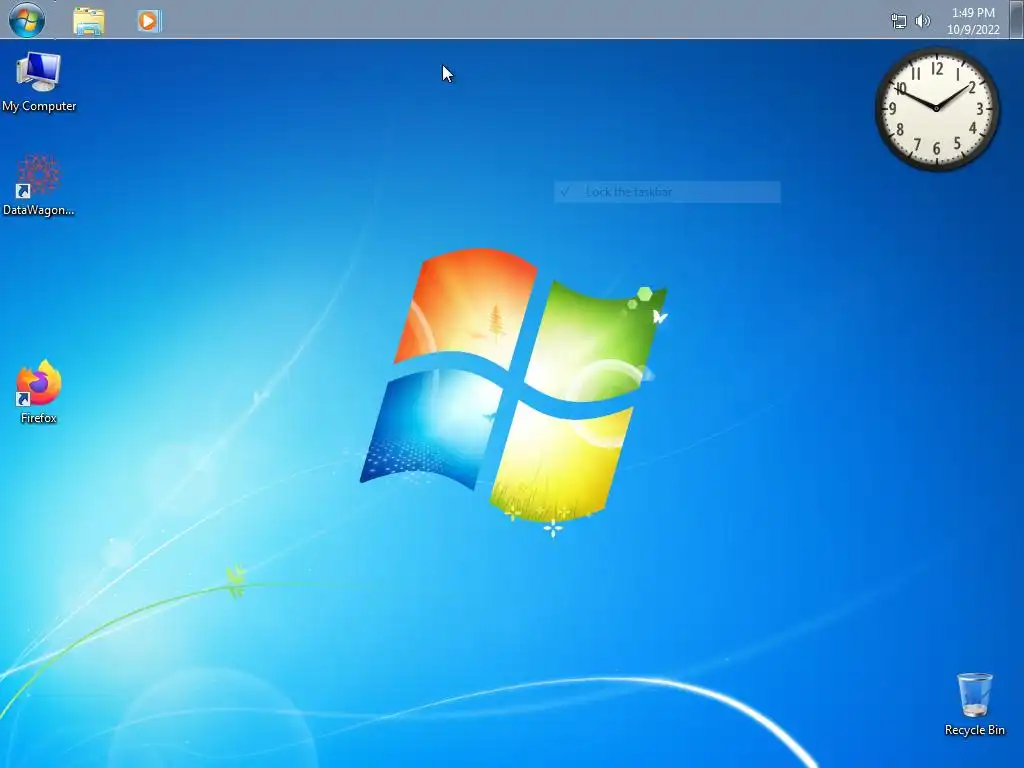
Task: Select the Recycle Bin icon
Action: [x=974, y=705]
